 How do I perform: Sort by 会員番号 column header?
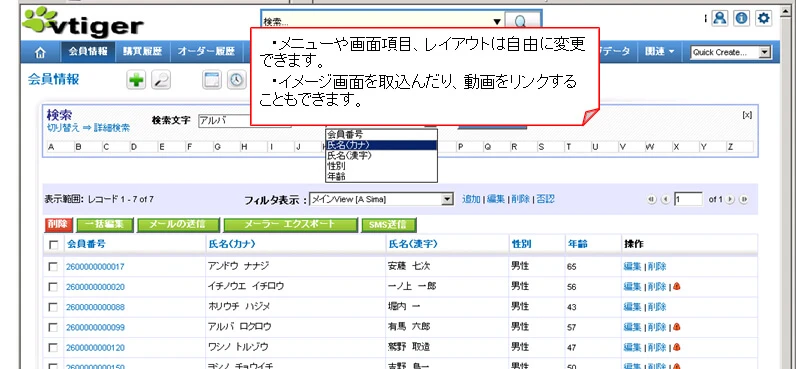pyautogui.click(x=86, y=245)
